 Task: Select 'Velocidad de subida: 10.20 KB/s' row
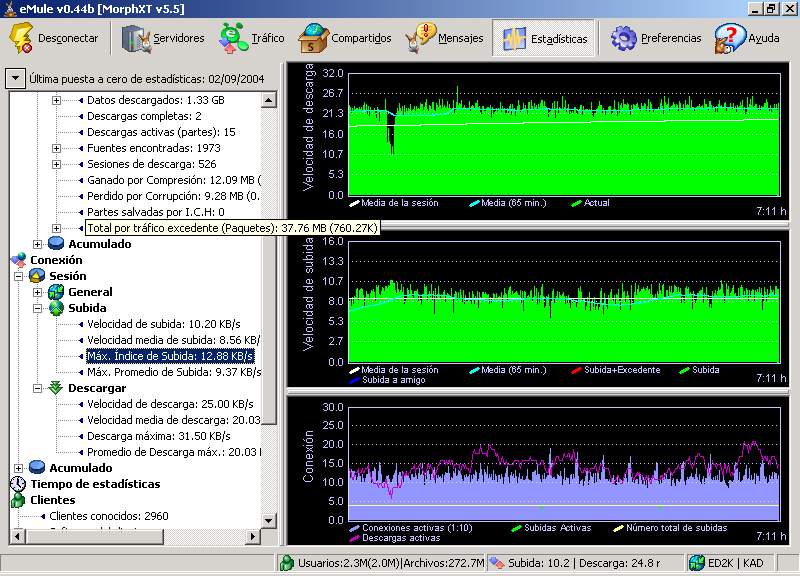click(x=164, y=324)
